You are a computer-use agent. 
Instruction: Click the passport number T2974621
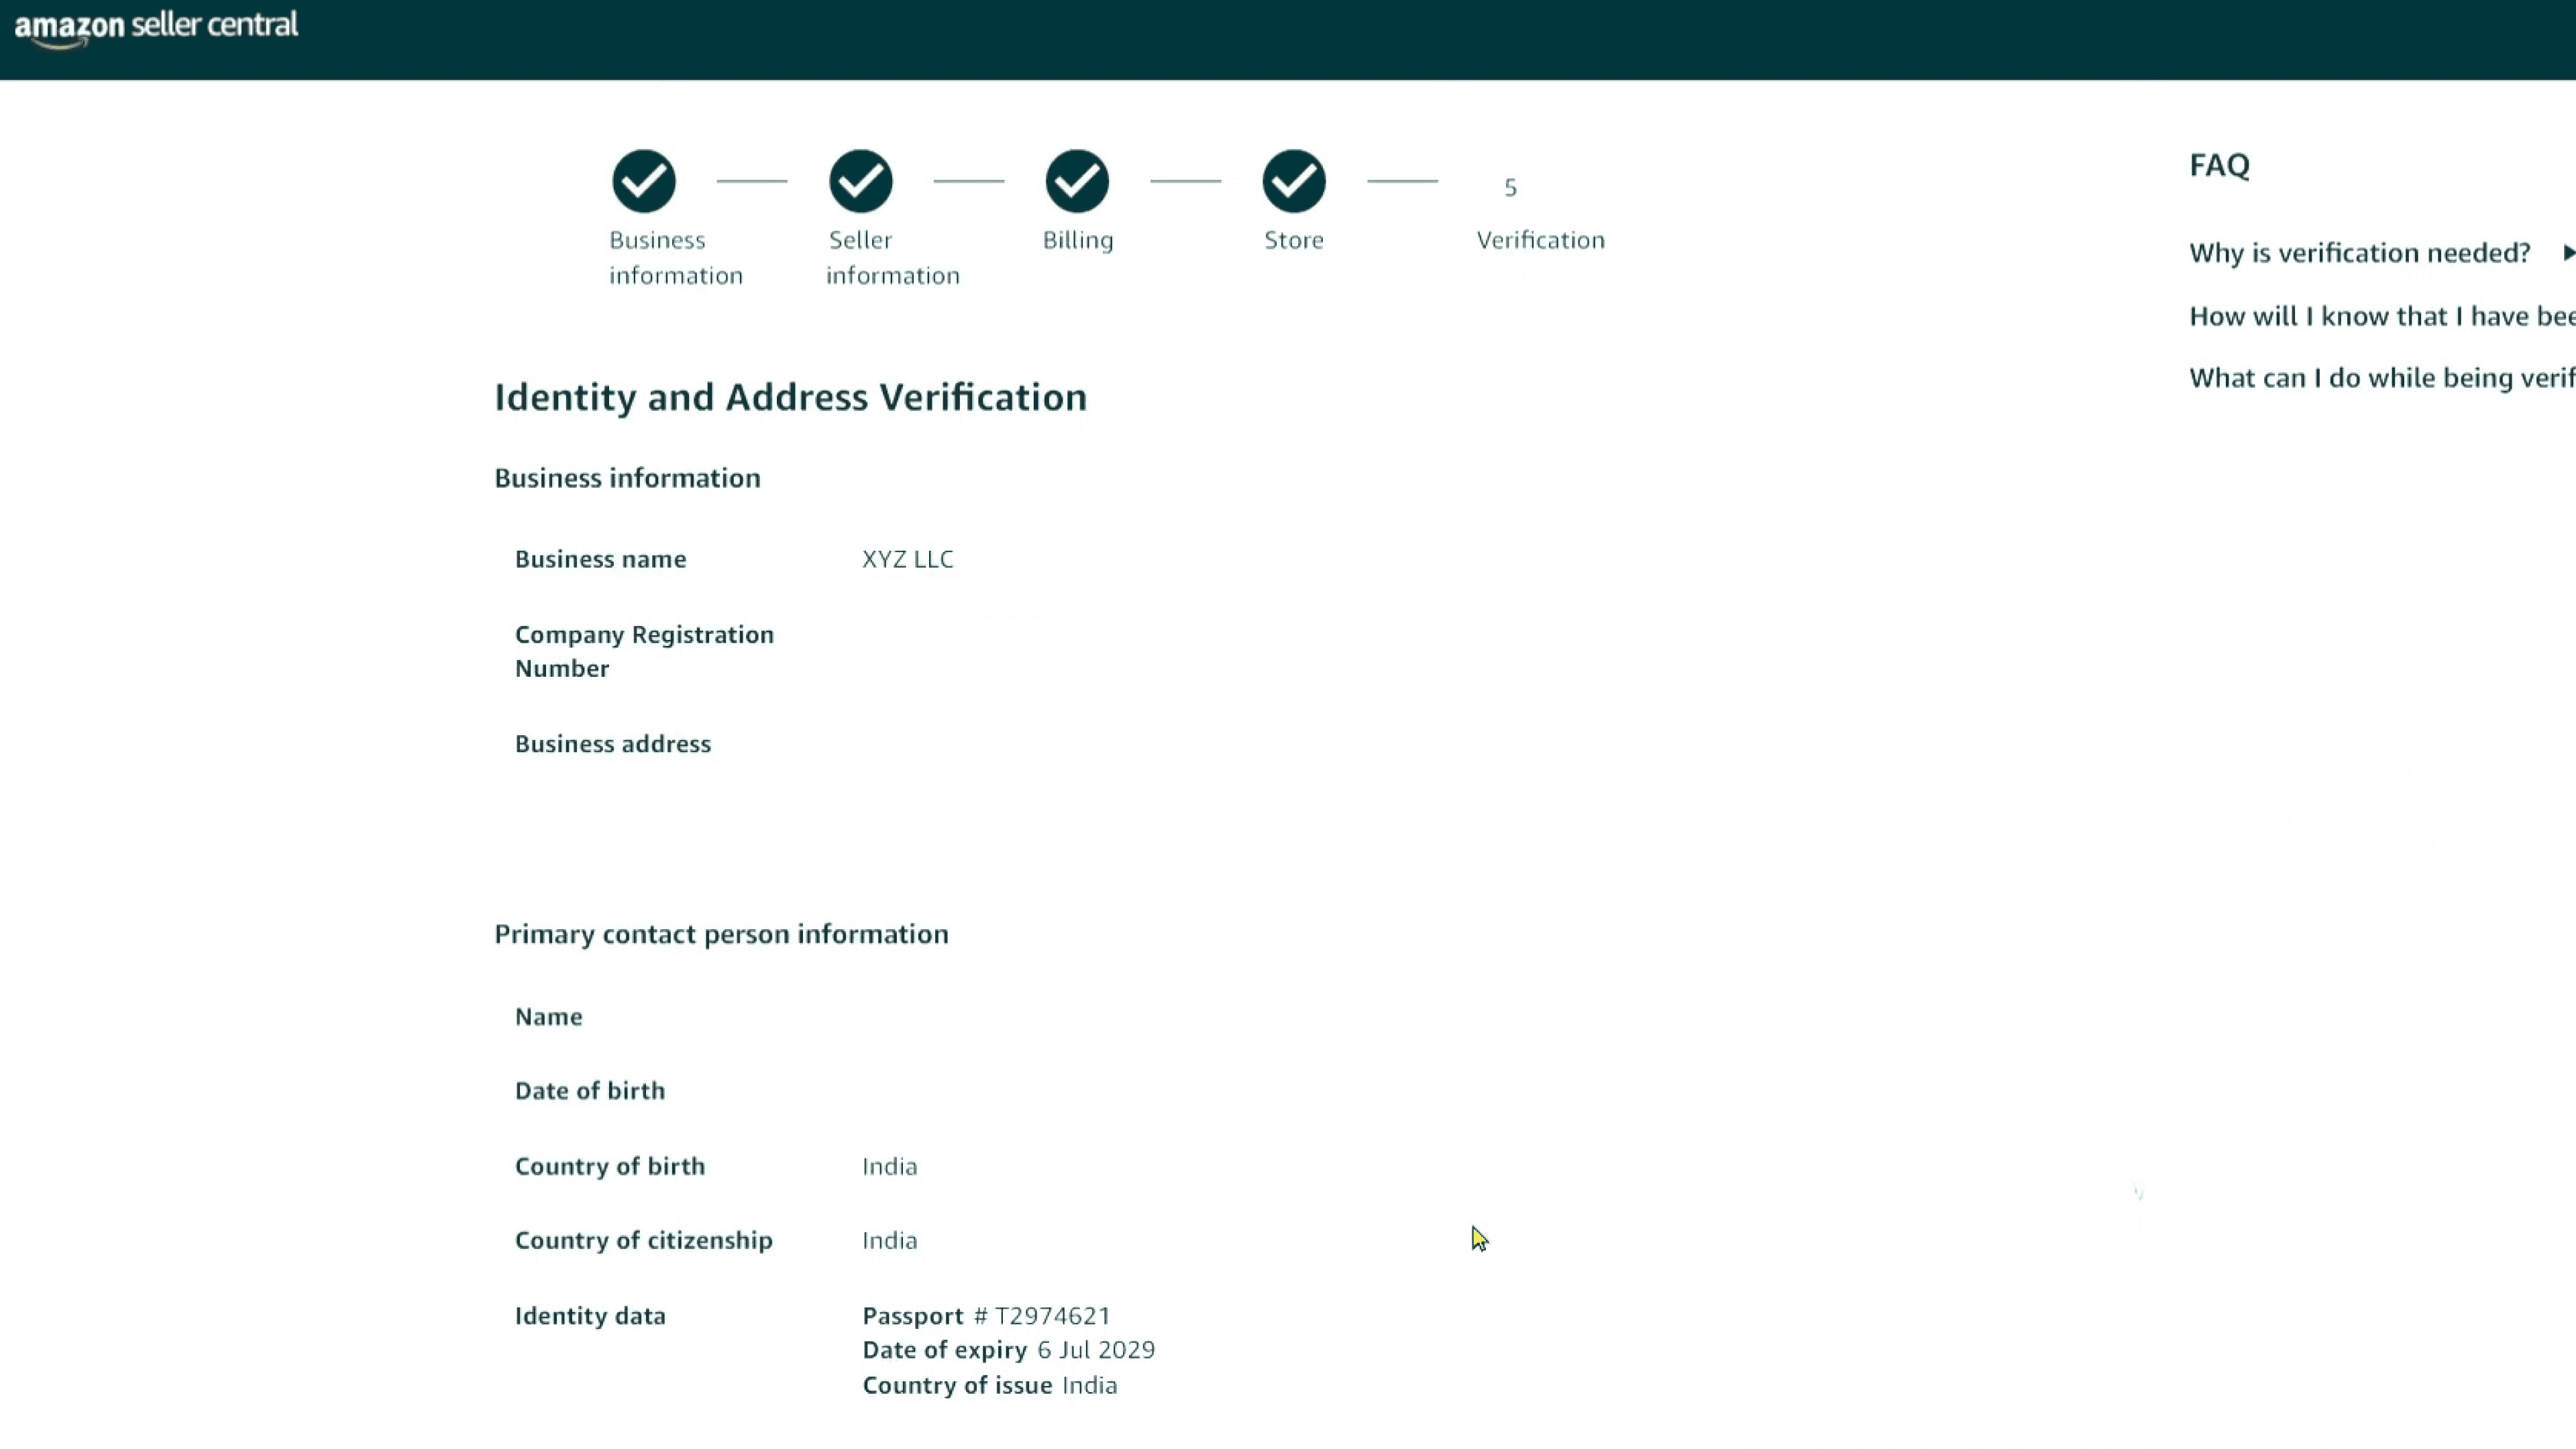point(1052,1316)
